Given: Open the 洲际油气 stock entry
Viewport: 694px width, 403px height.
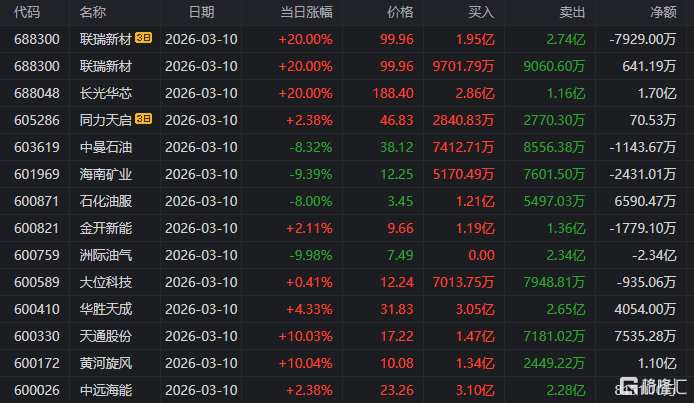Looking at the screenshot, I should click(x=105, y=255).
